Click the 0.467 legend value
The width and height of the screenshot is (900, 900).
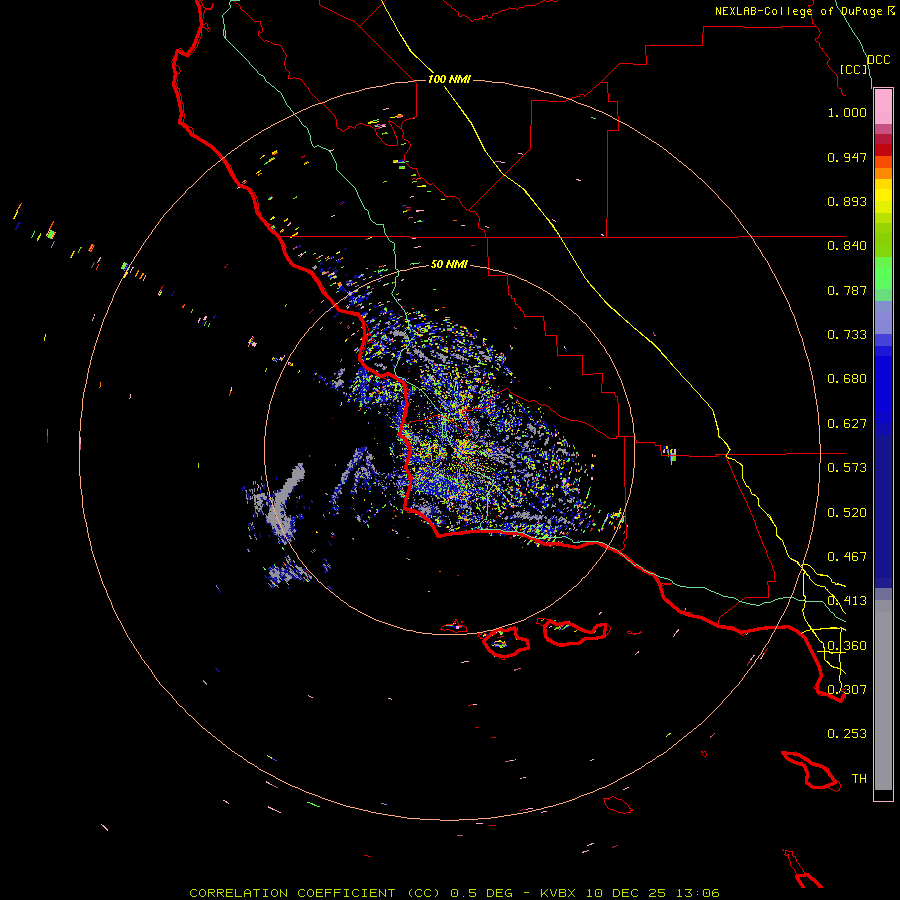[847, 557]
